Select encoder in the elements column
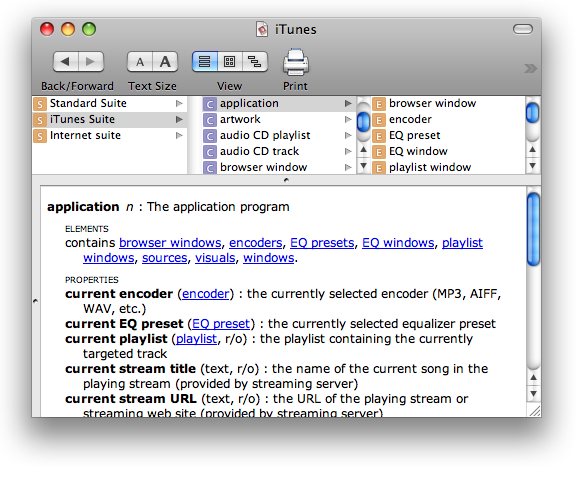This screenshot has width=581, height=479. coord(448,119)
